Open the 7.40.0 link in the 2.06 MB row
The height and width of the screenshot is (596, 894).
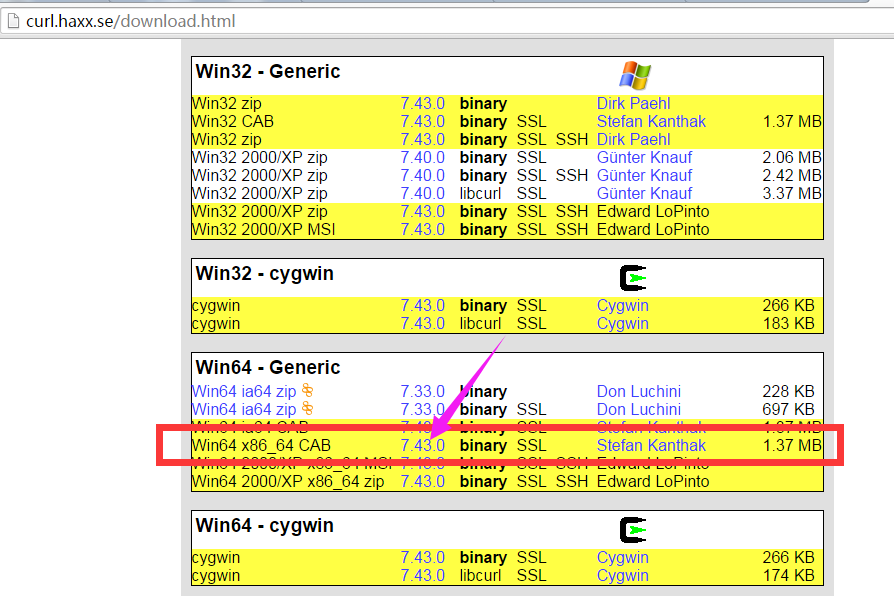pos(422,157)
